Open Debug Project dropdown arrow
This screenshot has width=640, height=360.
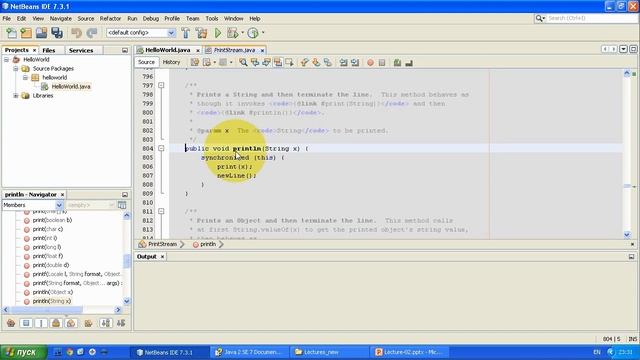242,33
